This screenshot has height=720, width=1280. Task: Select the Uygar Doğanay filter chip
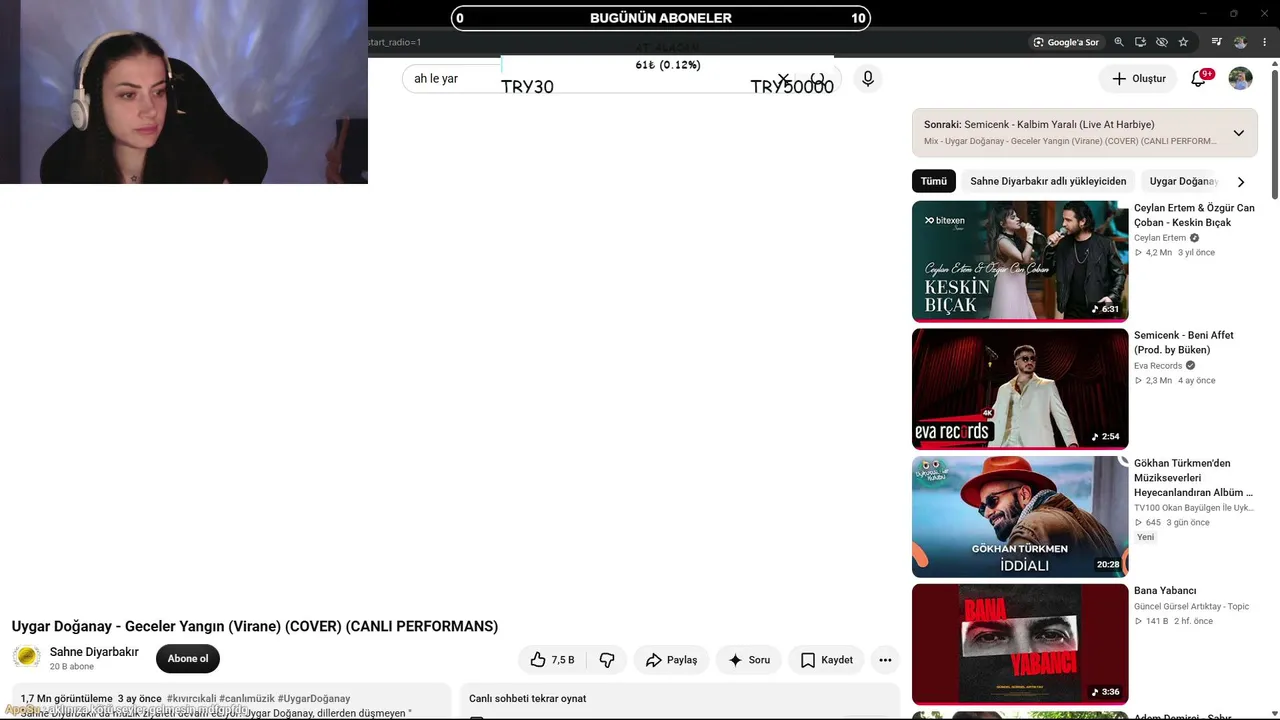(1182, 181)
